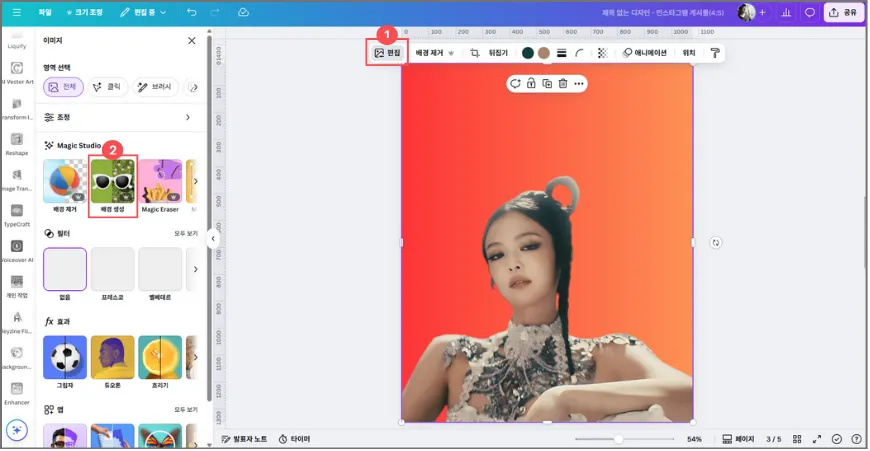This screenshot has width=870, height=451.
Task: Show more filters with the arrow
Action: click(195, 269)
